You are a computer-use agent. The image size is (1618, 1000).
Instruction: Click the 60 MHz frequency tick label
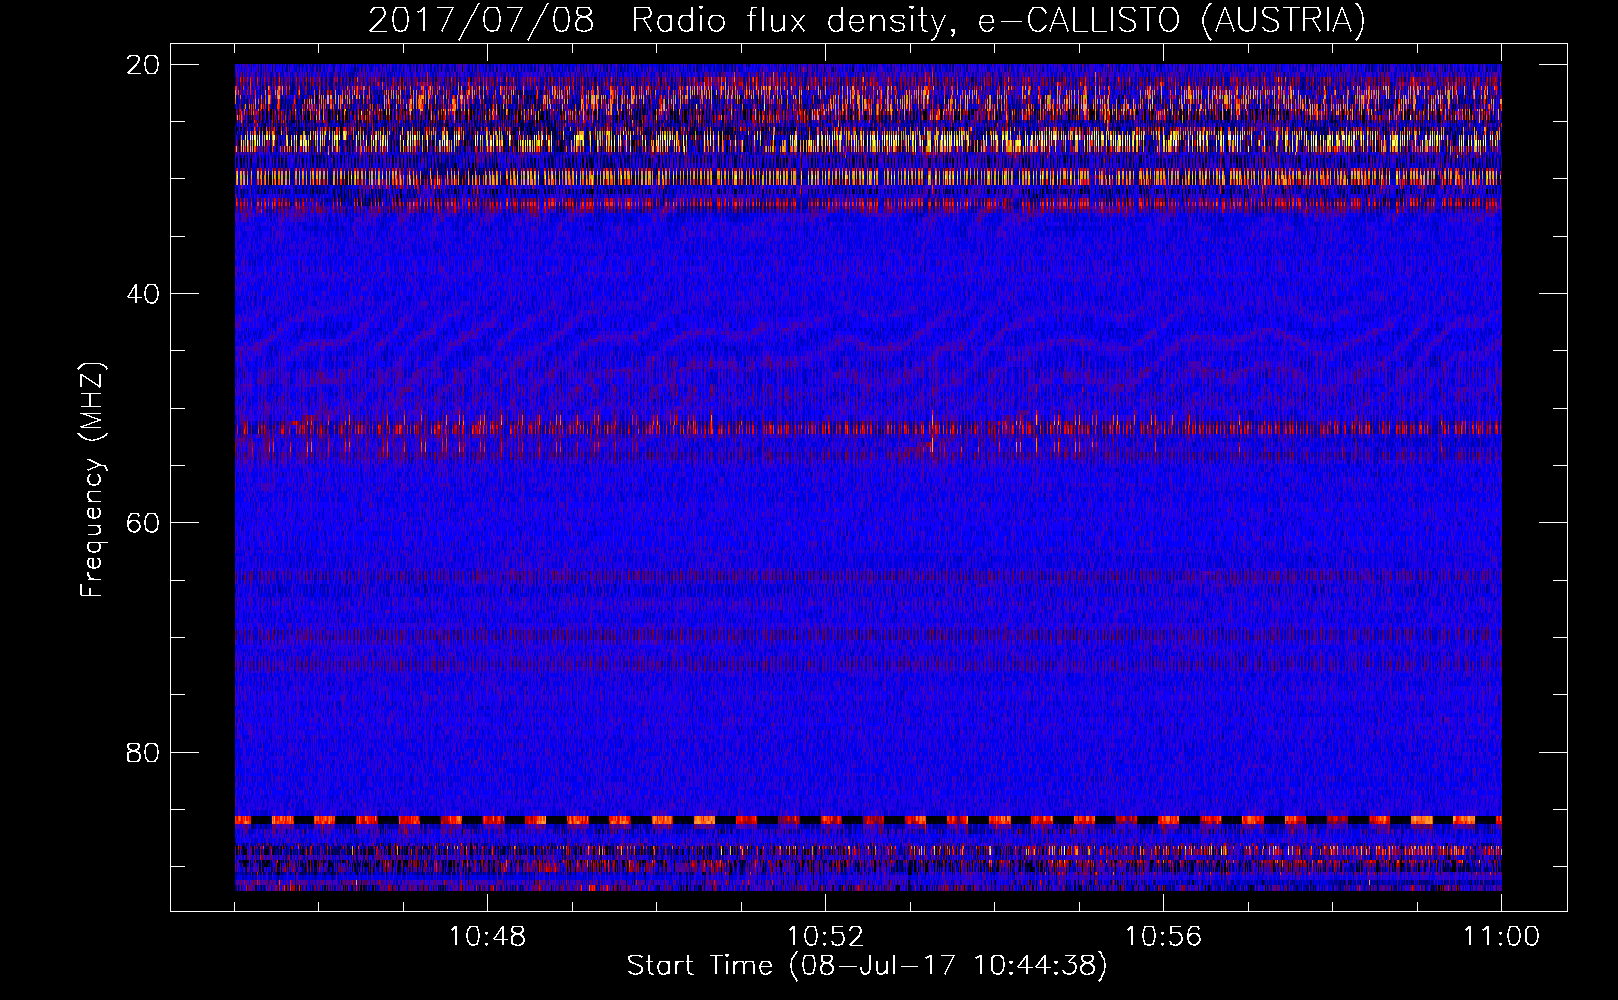click(x=143, y=523)
